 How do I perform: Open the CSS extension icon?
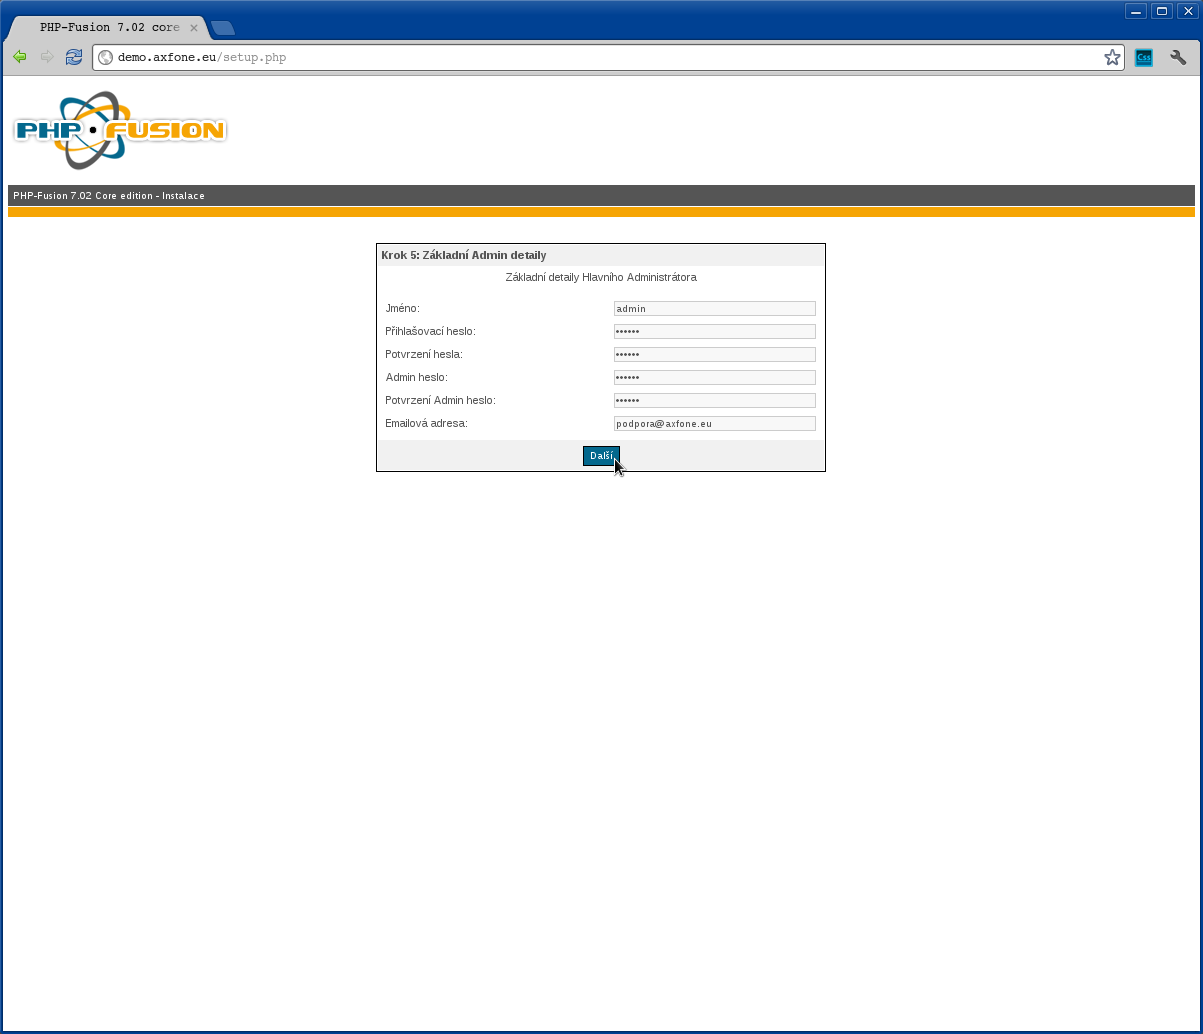[x=1144, y=57]
